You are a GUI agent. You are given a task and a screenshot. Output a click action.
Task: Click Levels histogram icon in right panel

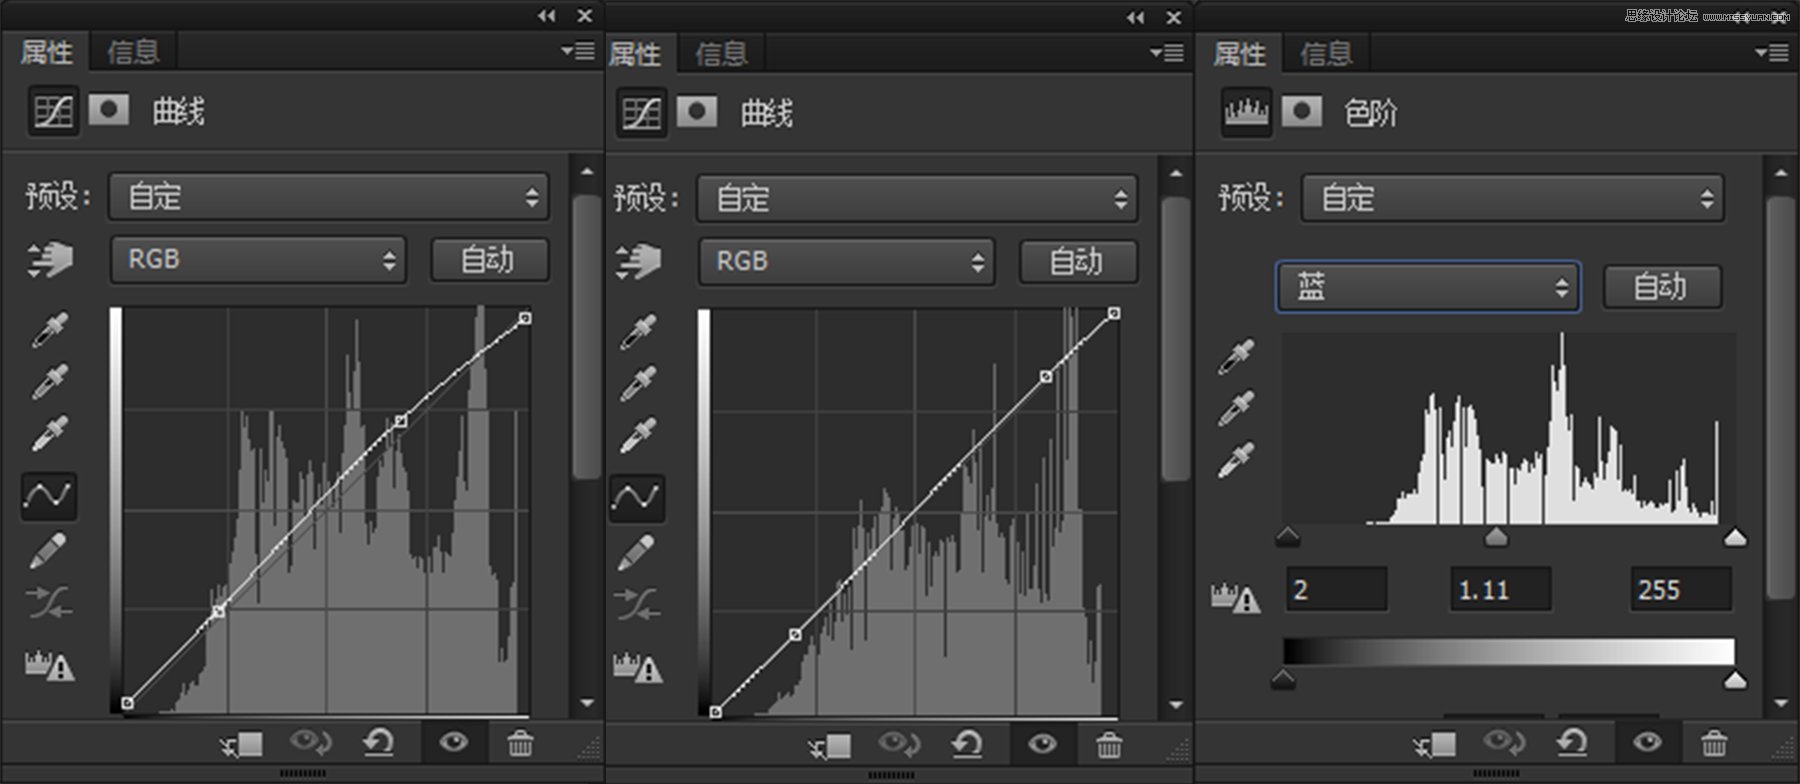pos(1246,112)
